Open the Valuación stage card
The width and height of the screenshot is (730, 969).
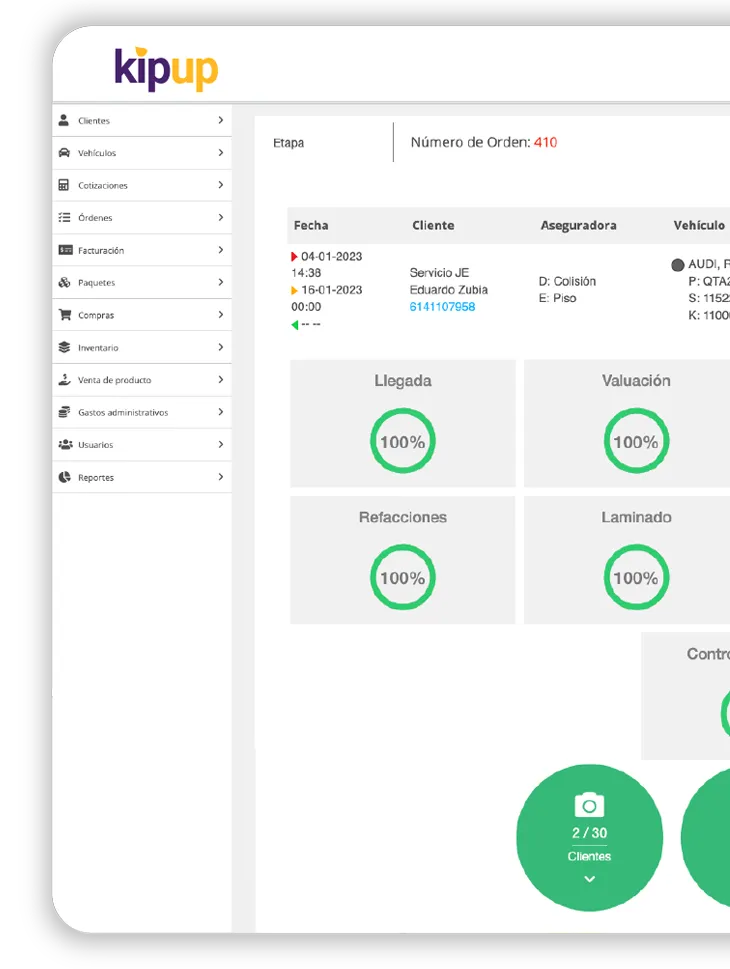[627, 423]
